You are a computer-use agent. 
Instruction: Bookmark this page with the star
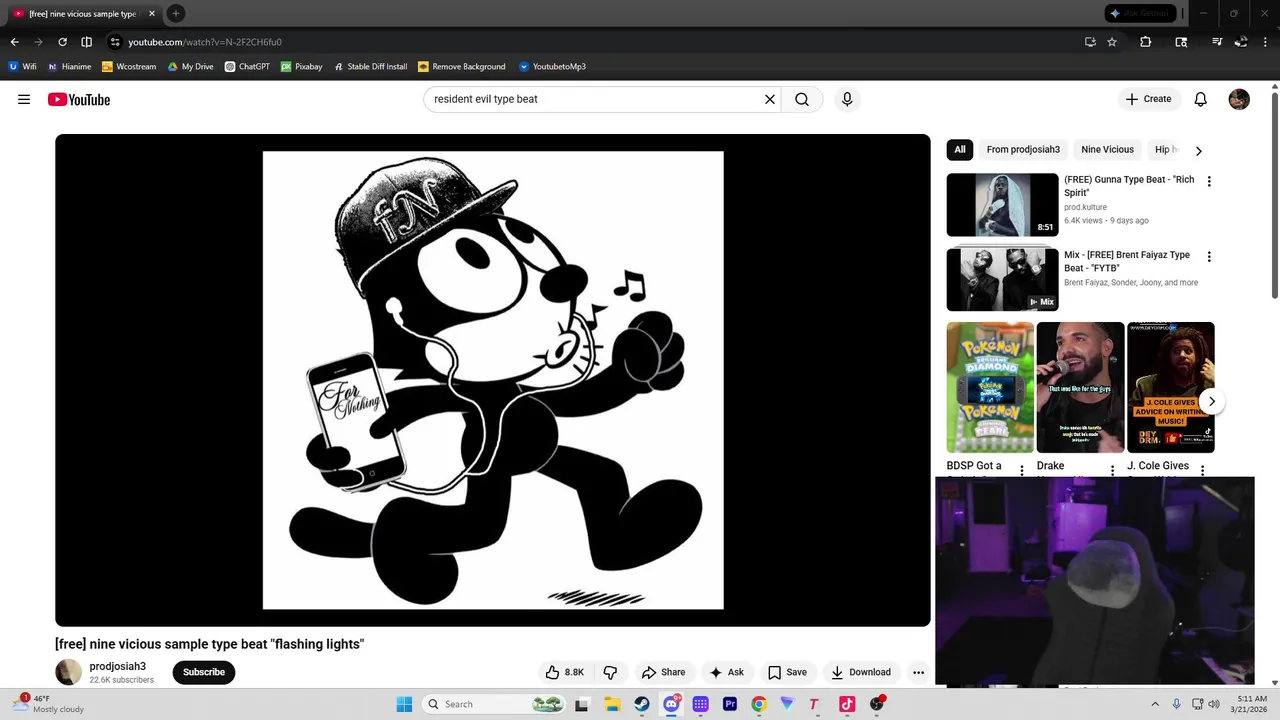[x=1112, y=42]
